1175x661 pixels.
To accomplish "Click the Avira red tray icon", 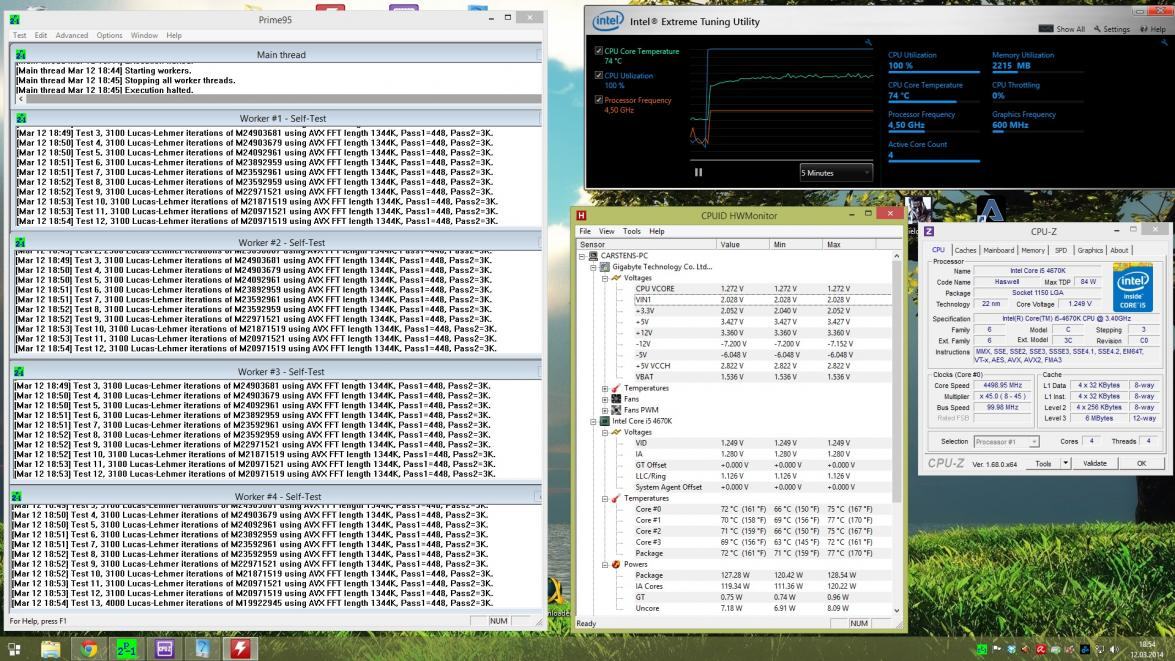I will pyautogui.click(x=1040, y=649).
